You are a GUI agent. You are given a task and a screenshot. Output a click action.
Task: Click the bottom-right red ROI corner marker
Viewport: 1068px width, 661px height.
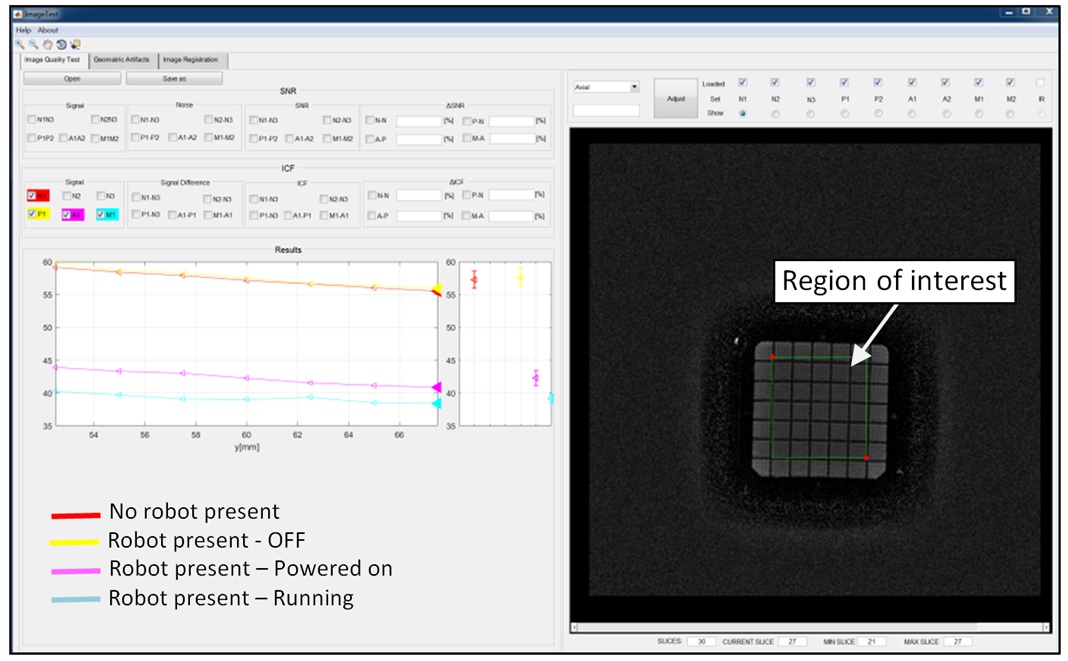click(866, 458)
